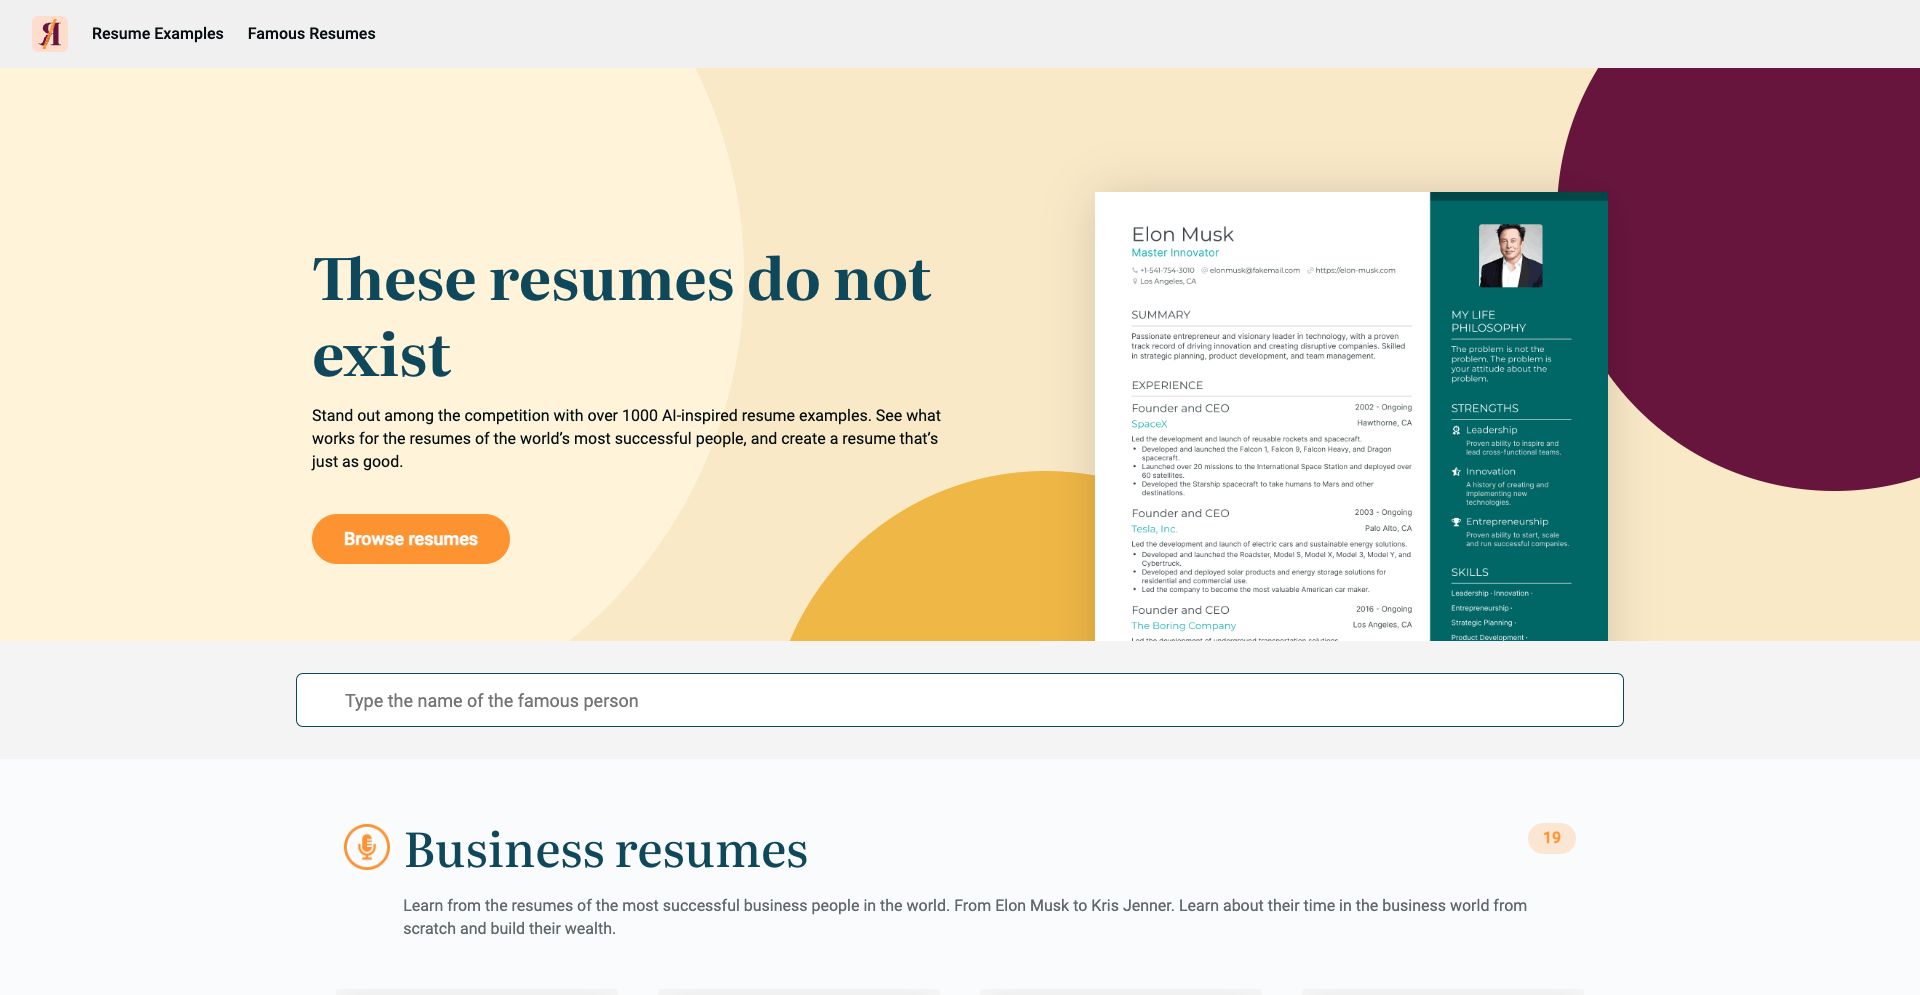Click the Leadership ribbon icon on the resume
The height and width of the screenshot is (995, 1920).
pyautogui.click(x=1456, y=430)
